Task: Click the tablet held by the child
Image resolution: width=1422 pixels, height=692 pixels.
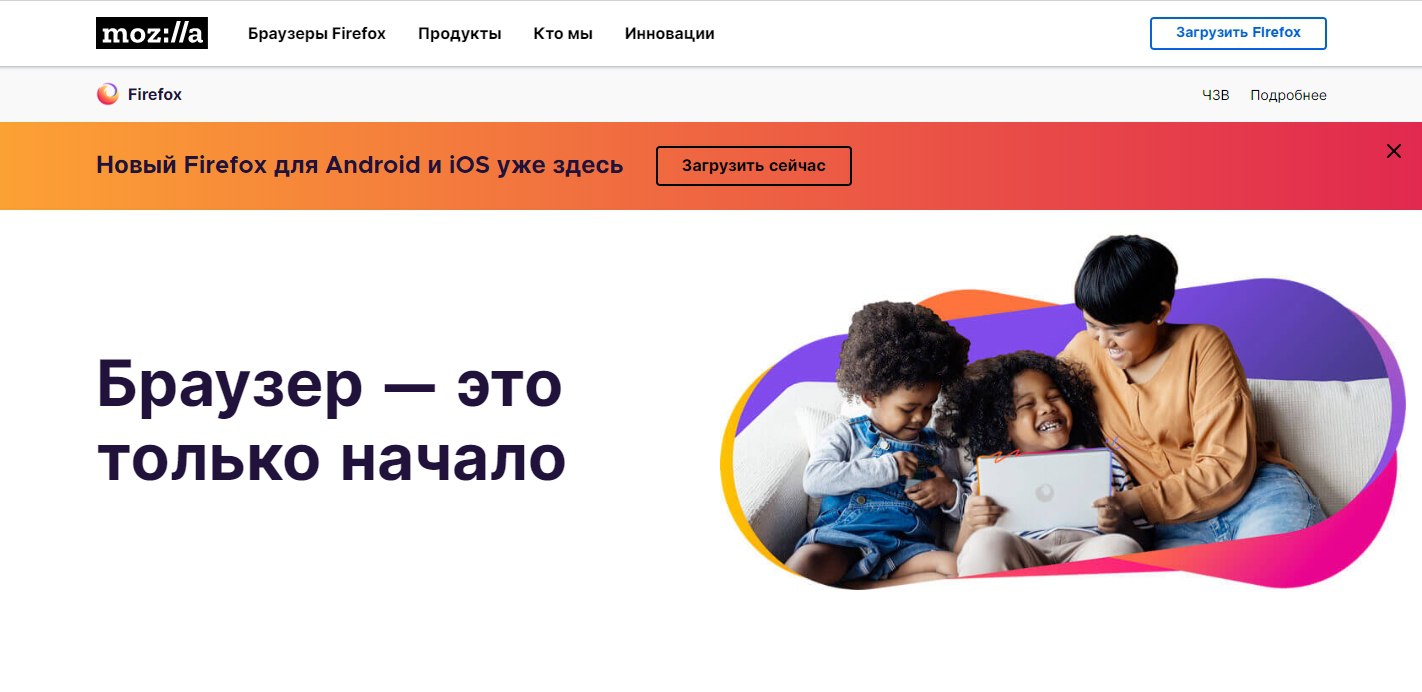Action: tap(1044, 491)
